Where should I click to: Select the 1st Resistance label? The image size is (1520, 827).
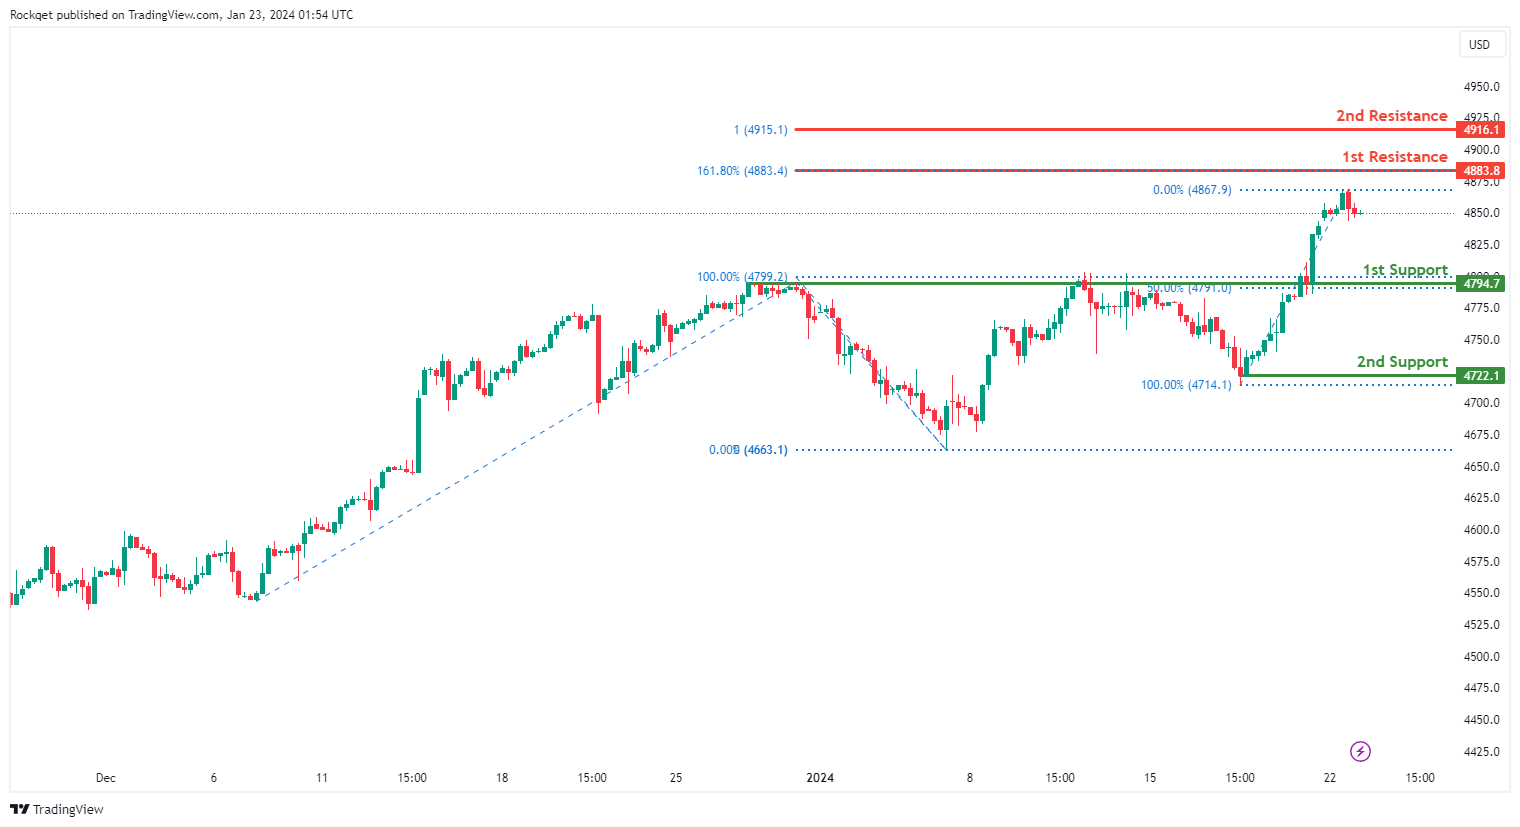point(1394,157)
